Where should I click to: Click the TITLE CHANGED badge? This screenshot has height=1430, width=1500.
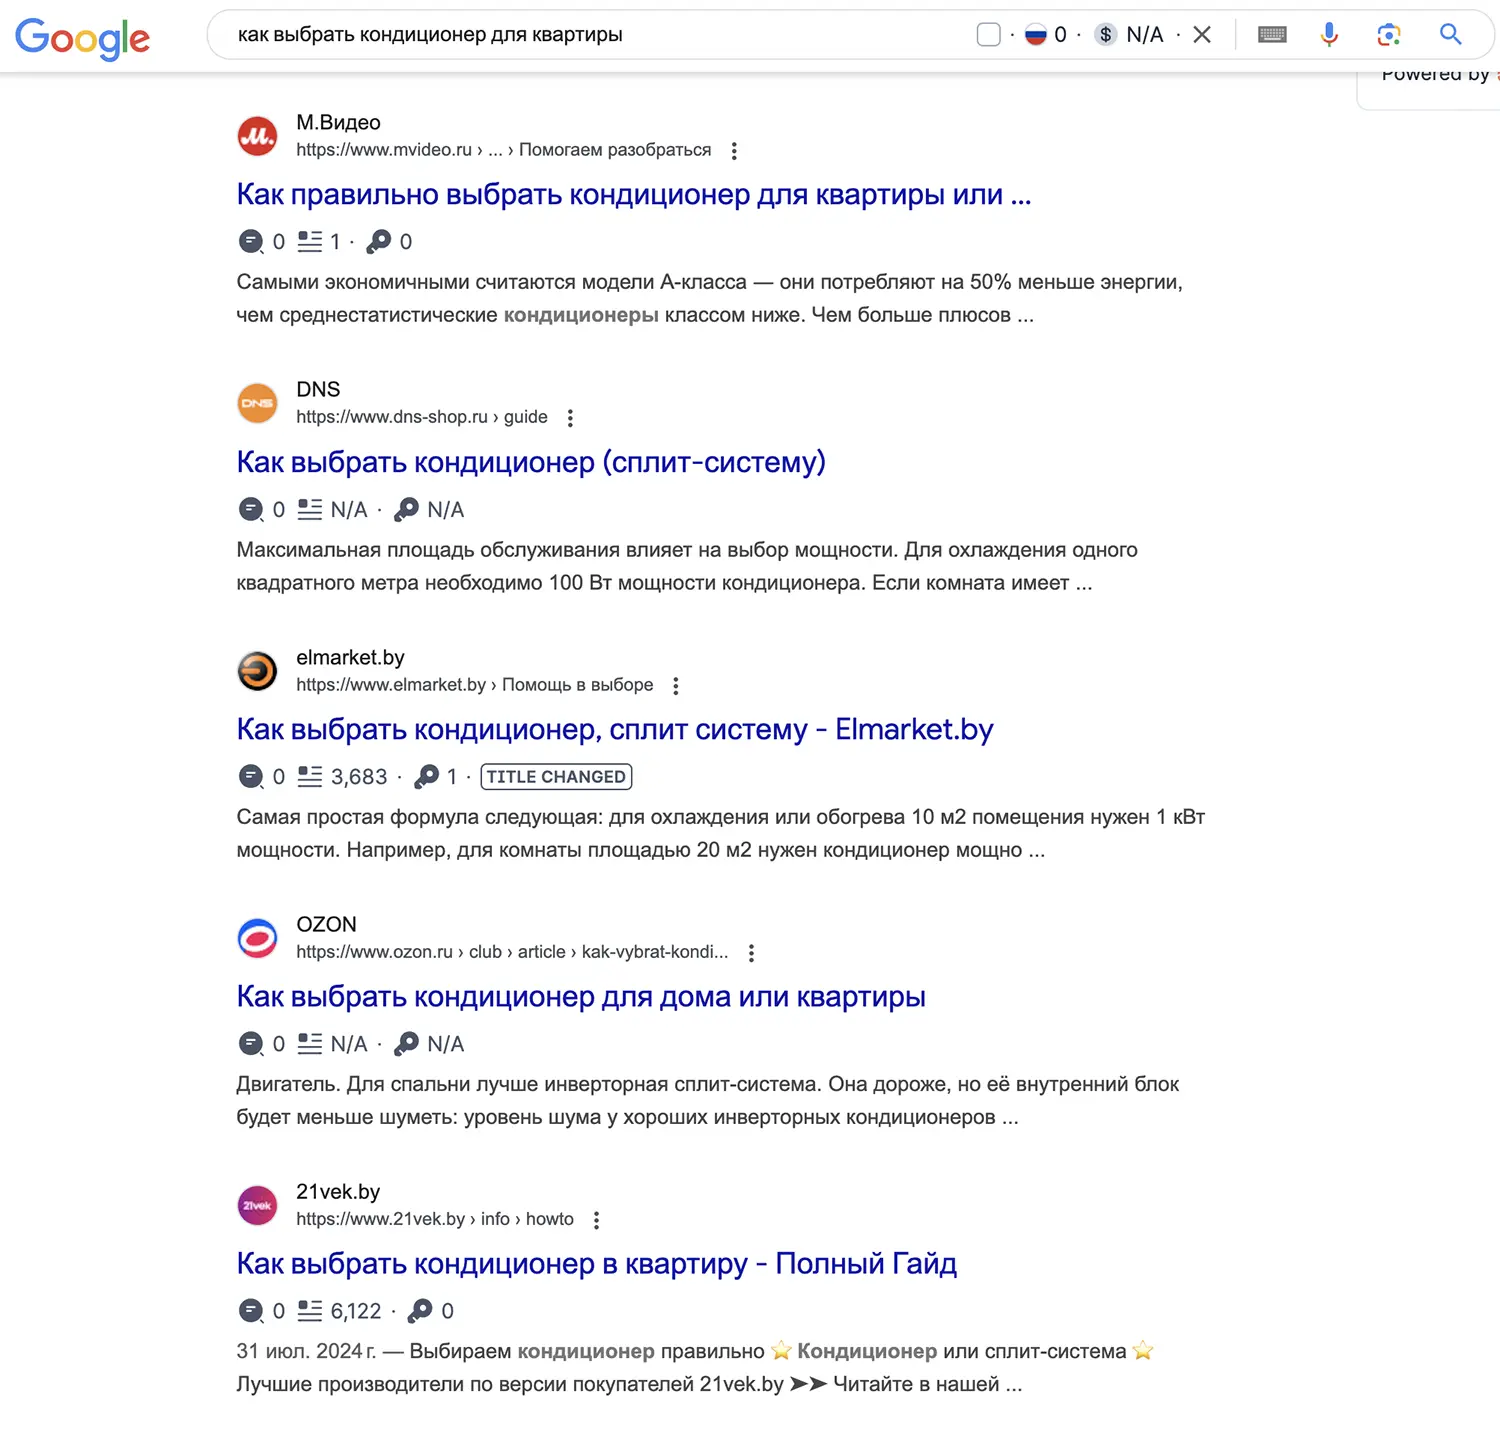[556, 777]
